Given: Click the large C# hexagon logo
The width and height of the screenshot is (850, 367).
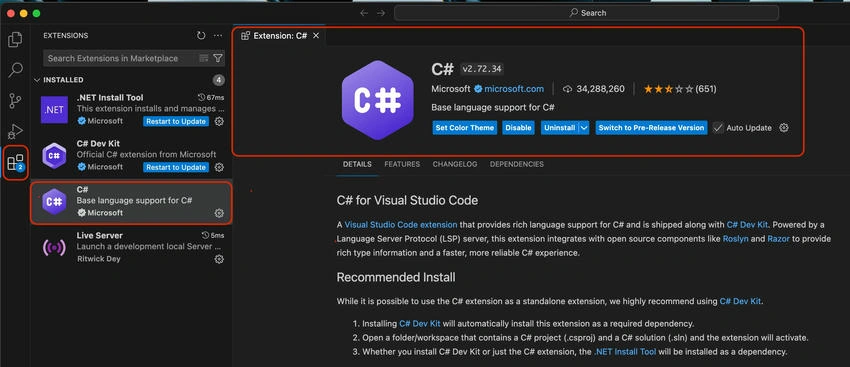Looking at the screenshot, I should [378, 100].
